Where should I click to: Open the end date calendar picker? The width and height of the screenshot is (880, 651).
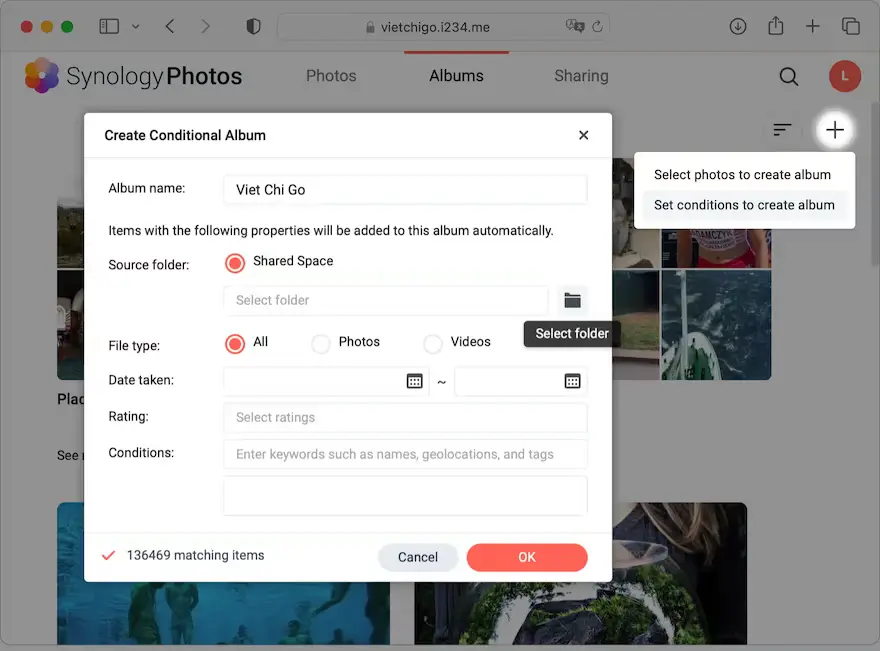572,381
